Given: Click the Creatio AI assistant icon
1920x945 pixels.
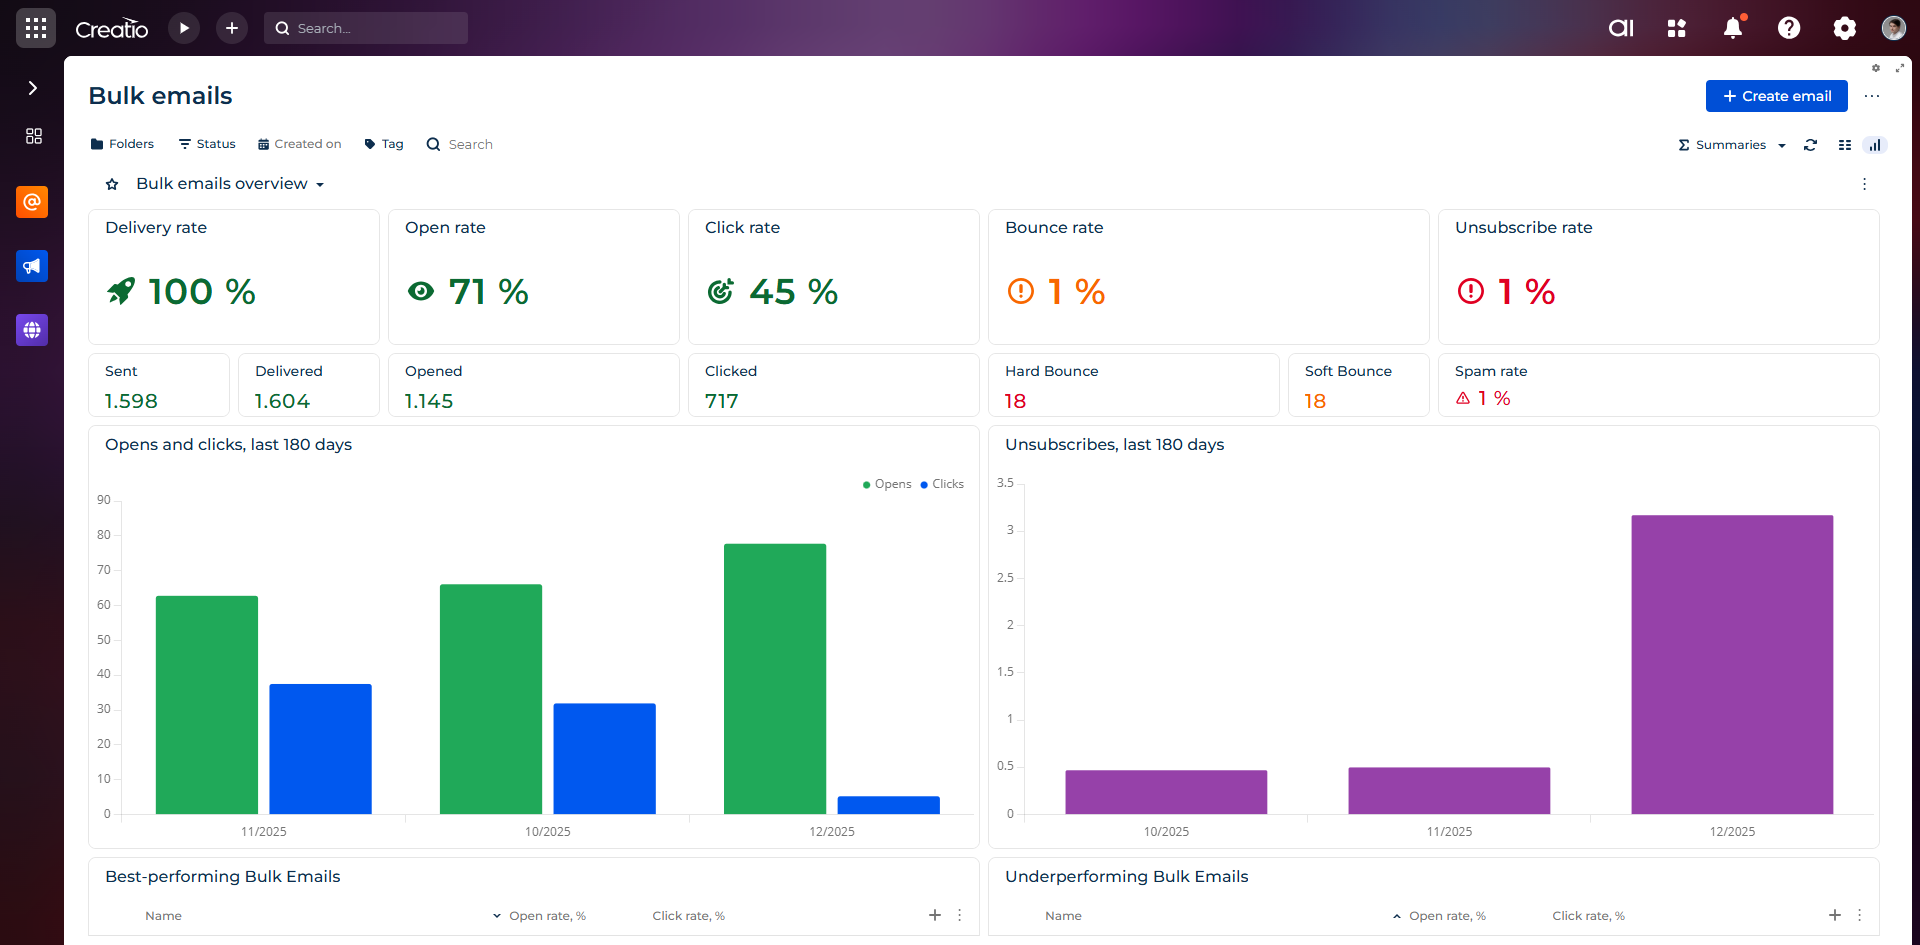Looking at the screenshot, I should [x=1620, y=28].
